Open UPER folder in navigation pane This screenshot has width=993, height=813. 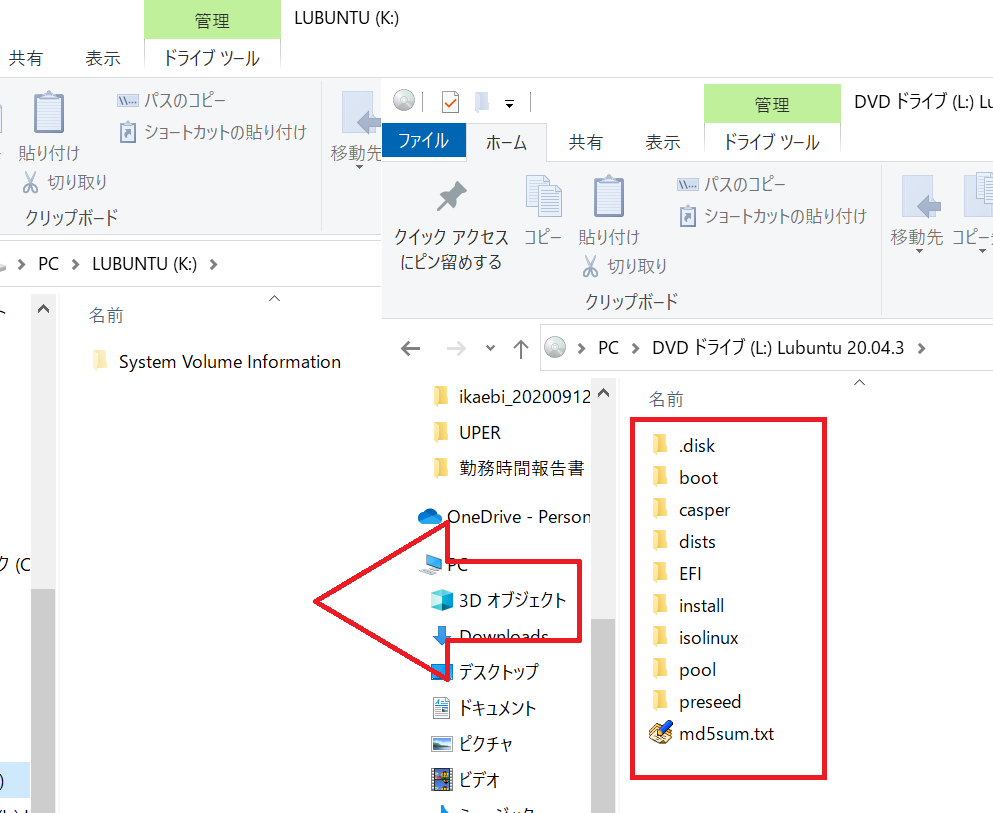tap(467, 432)
